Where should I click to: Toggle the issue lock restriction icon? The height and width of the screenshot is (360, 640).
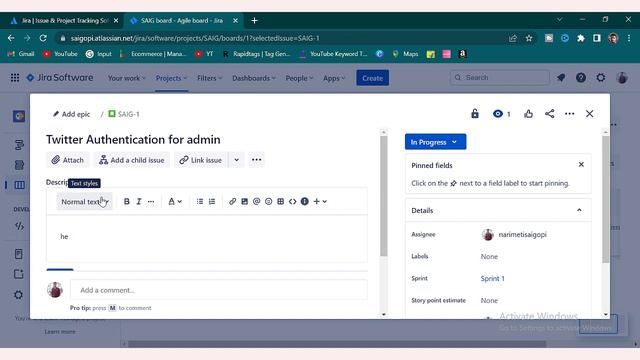click(475, 114)
